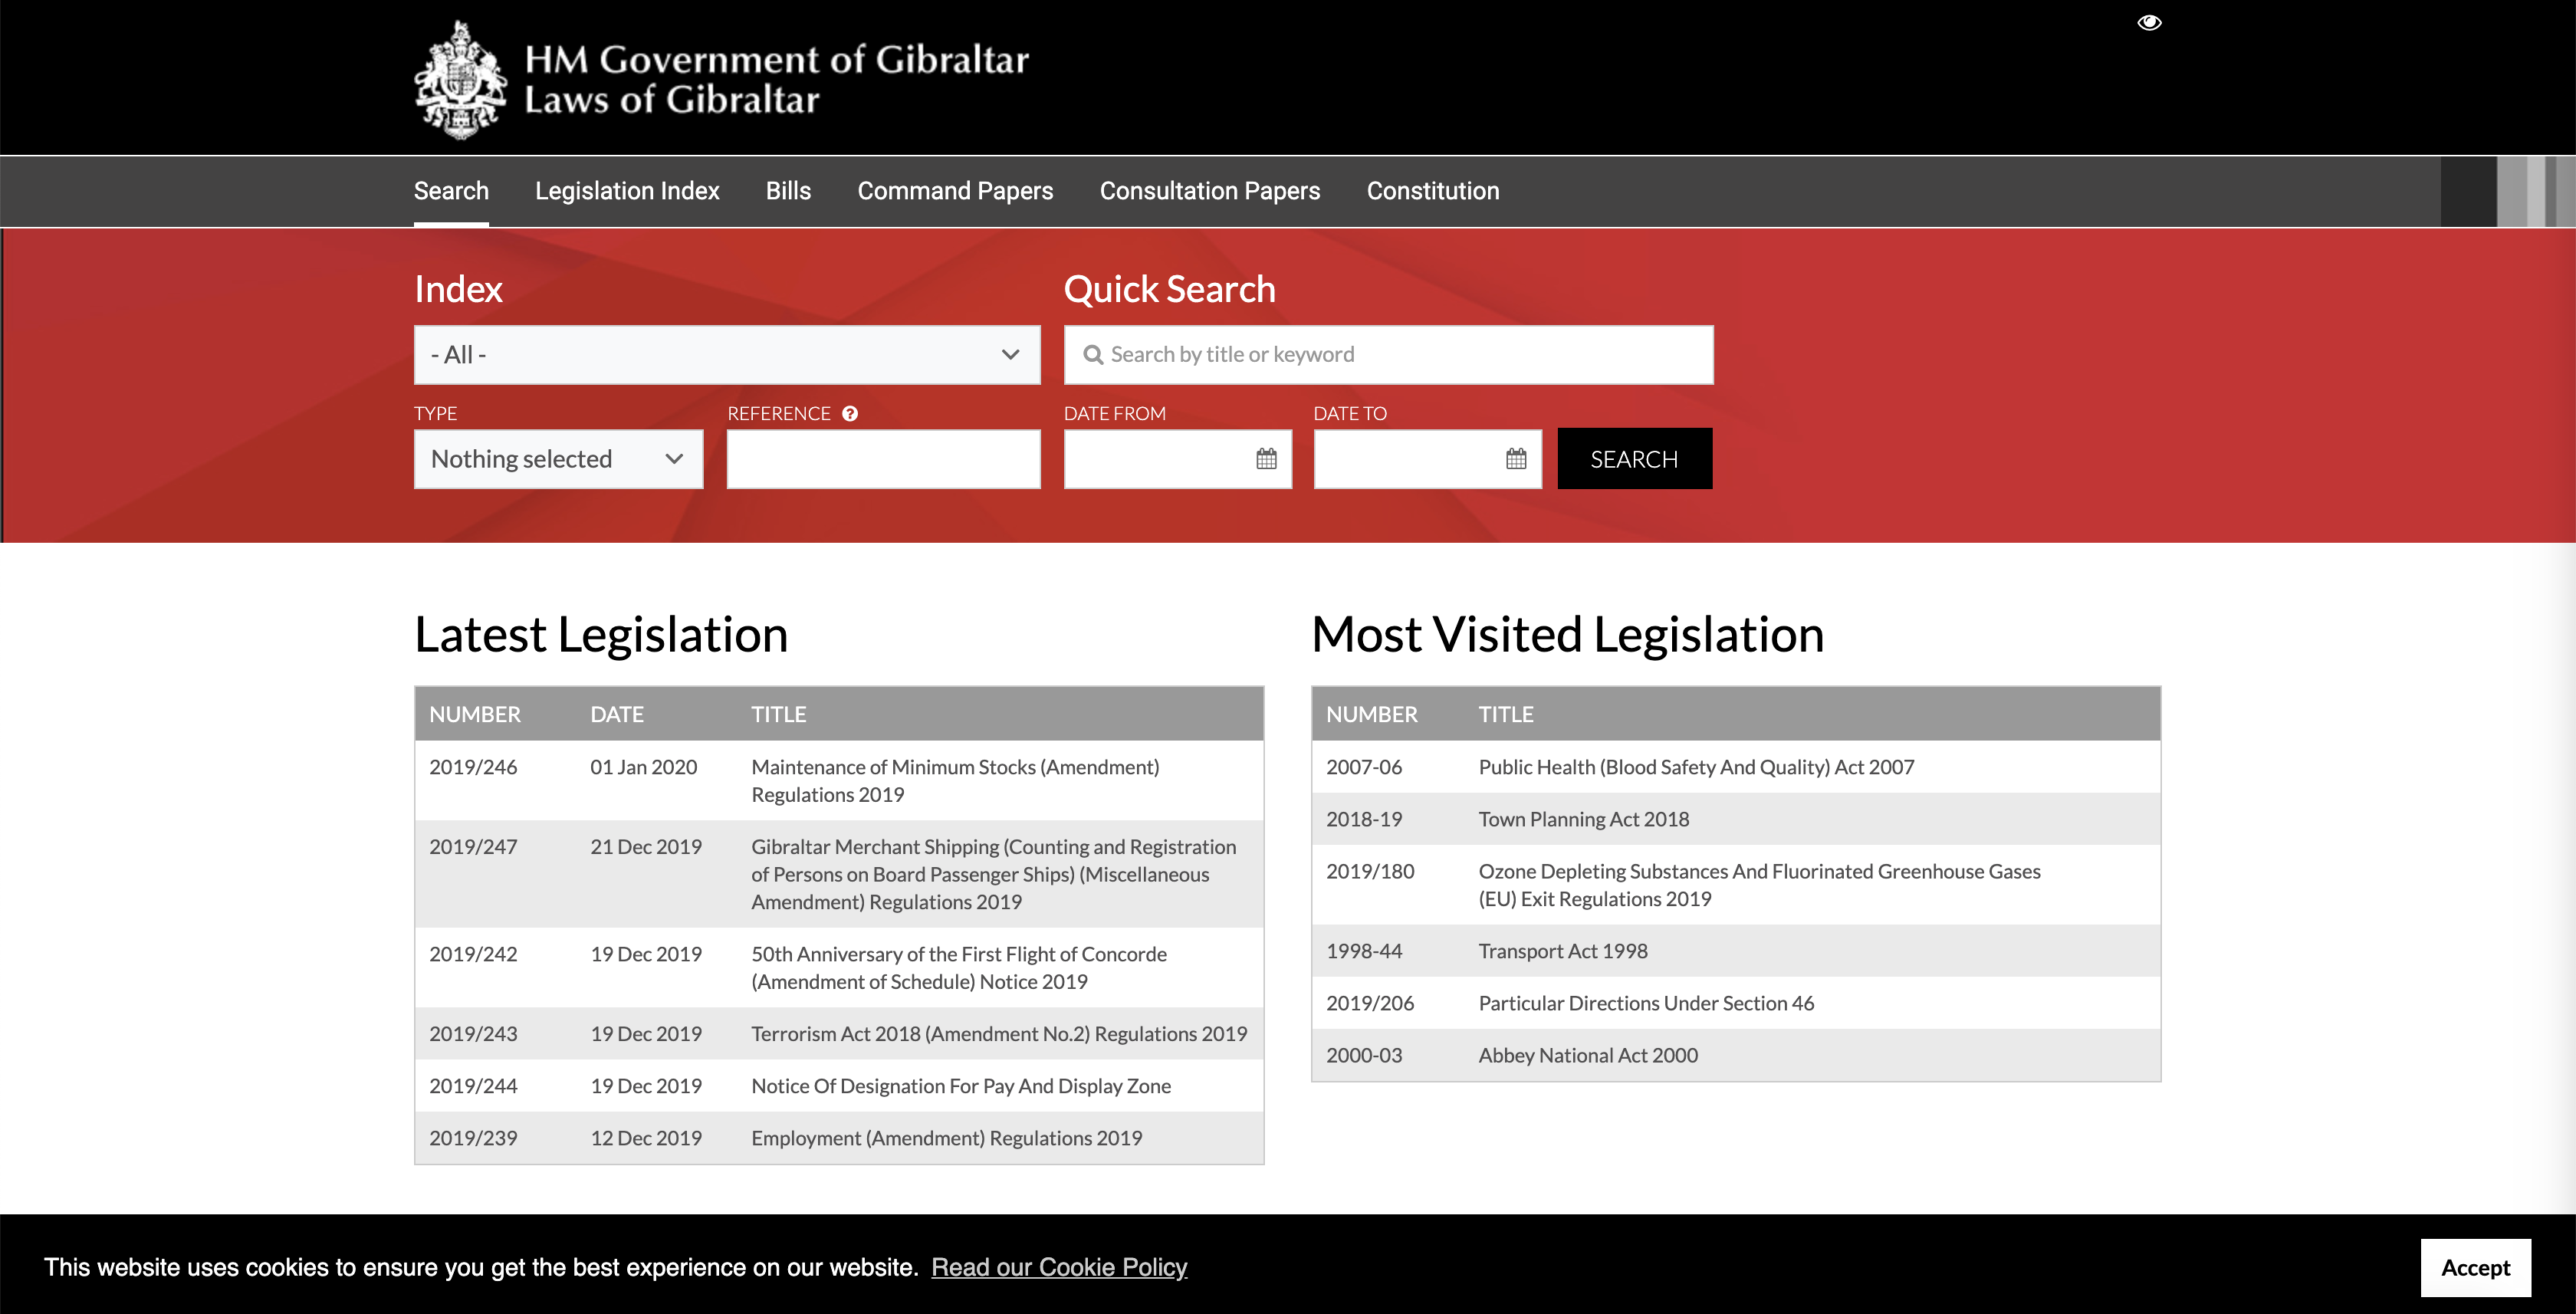Viewport: 2576px width, 1314px height.
Task: Open the Bills section
Action: 788,191
